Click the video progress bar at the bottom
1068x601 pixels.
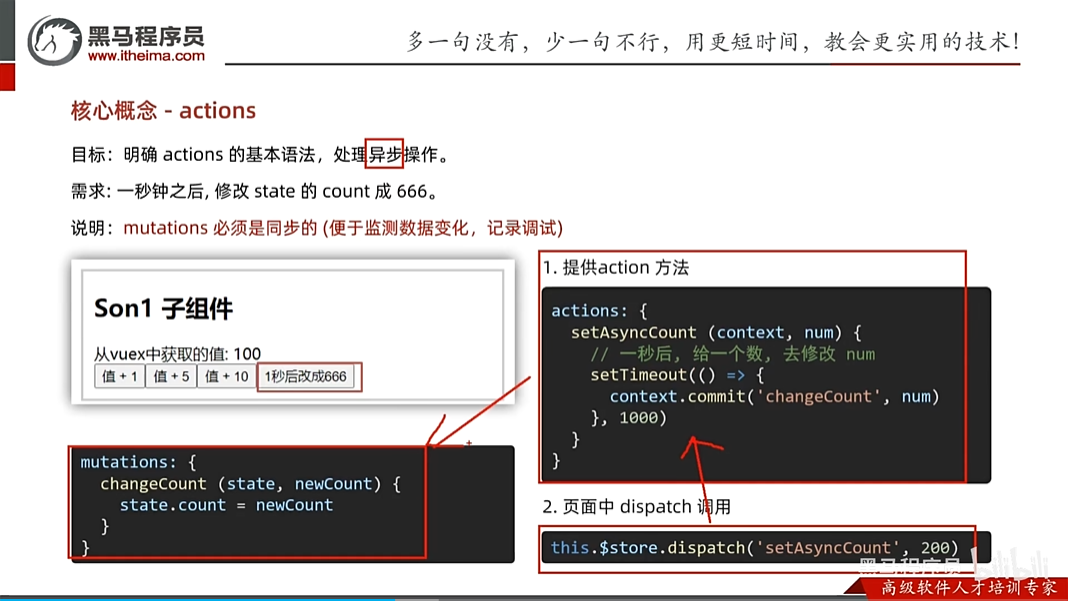[534, 599]
